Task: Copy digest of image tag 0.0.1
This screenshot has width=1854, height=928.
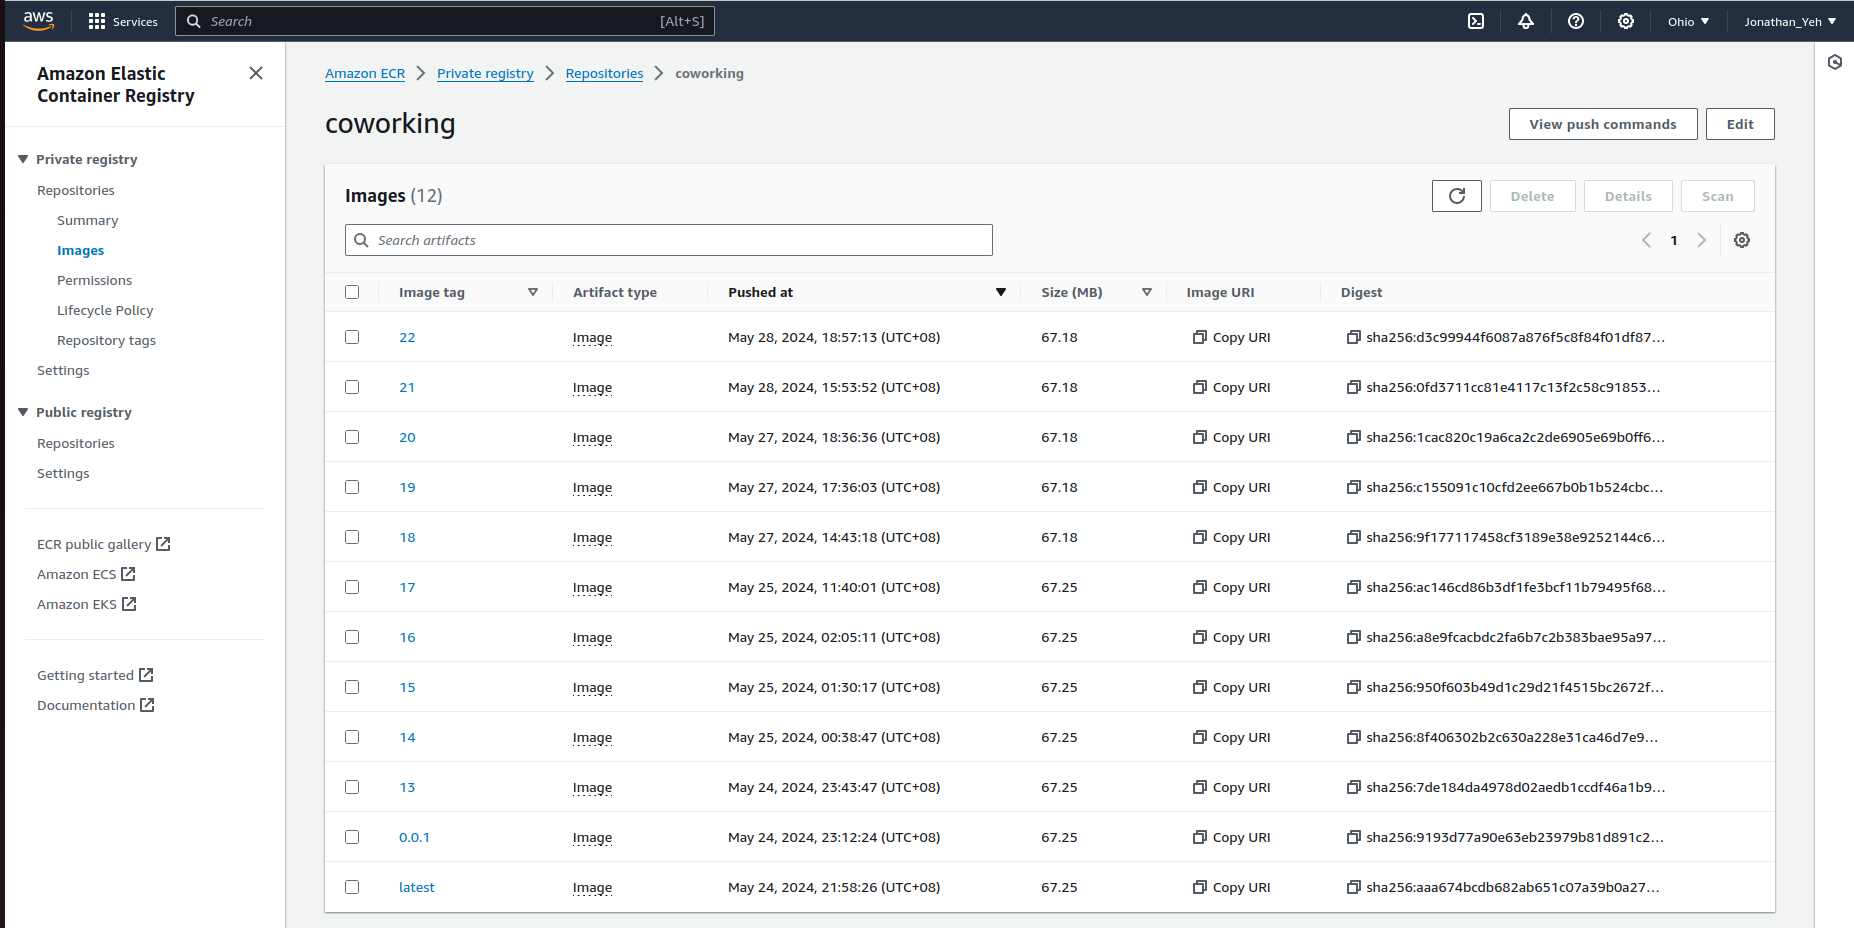Action: click(1354, 837)
